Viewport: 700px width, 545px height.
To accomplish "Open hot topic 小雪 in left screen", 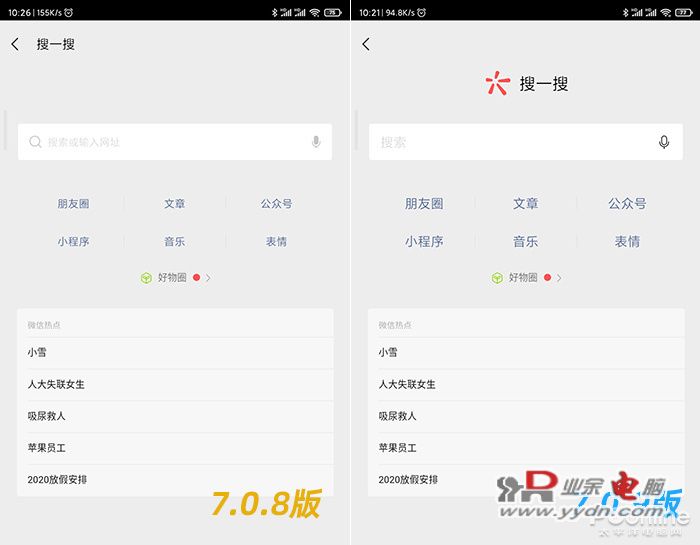I will tap(175, 353).
